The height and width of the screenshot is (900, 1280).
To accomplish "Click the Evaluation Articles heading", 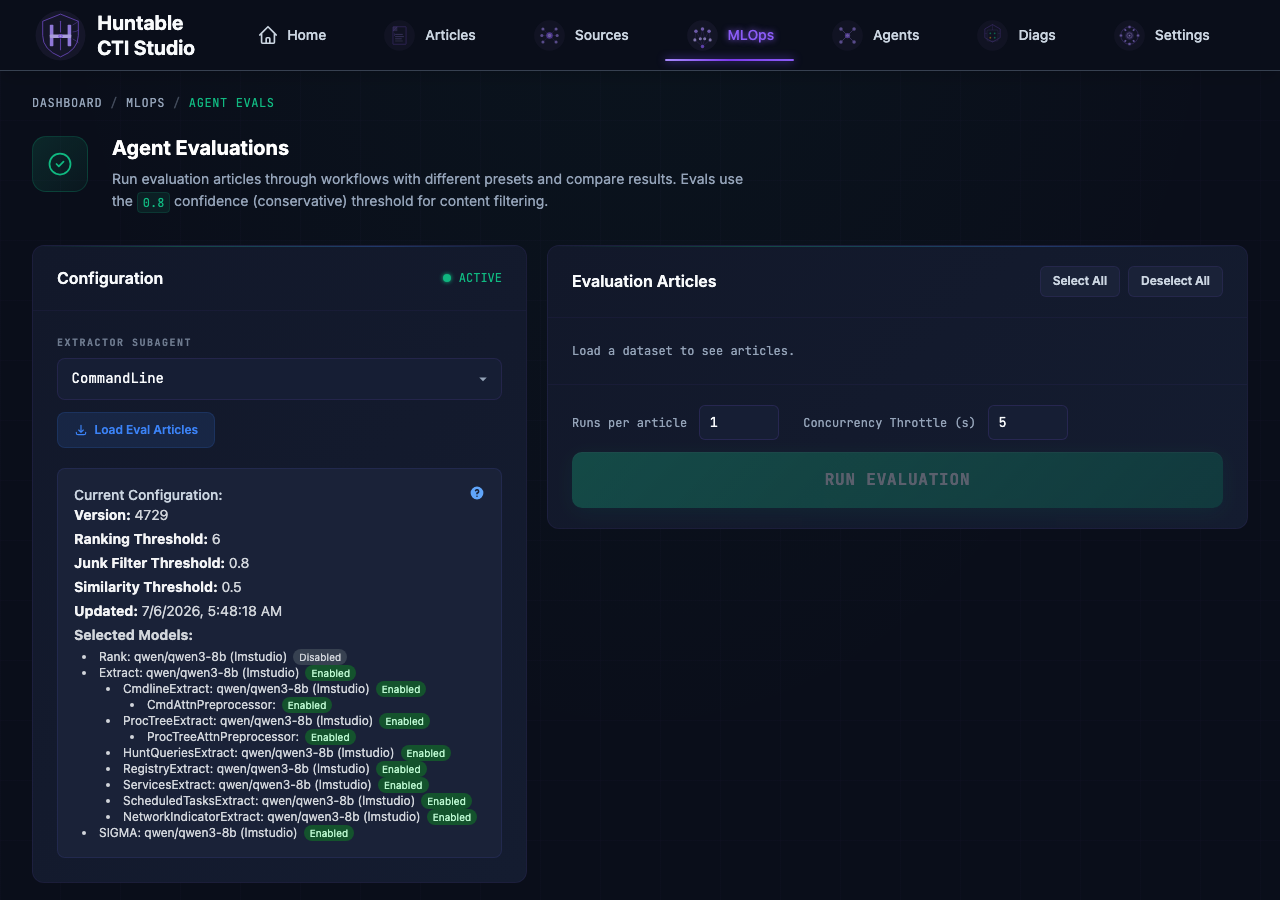I will coord(644,281).
